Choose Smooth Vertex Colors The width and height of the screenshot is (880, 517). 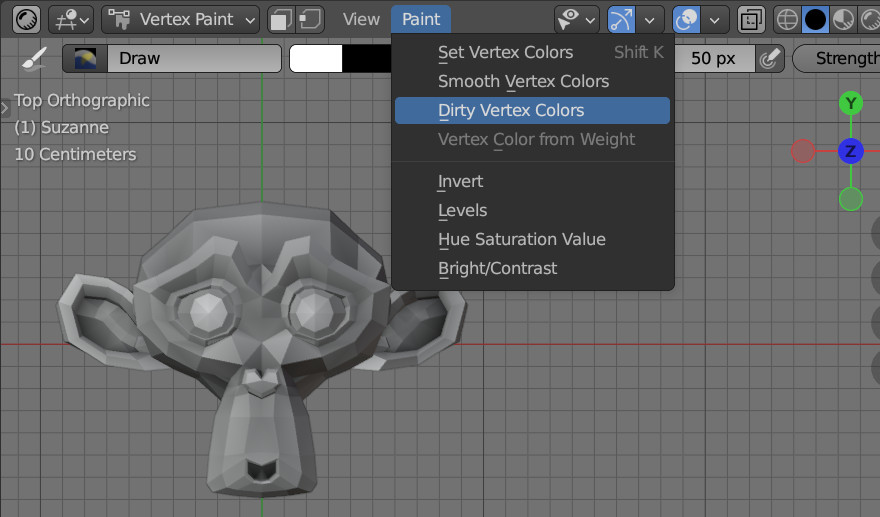point(533,81)
